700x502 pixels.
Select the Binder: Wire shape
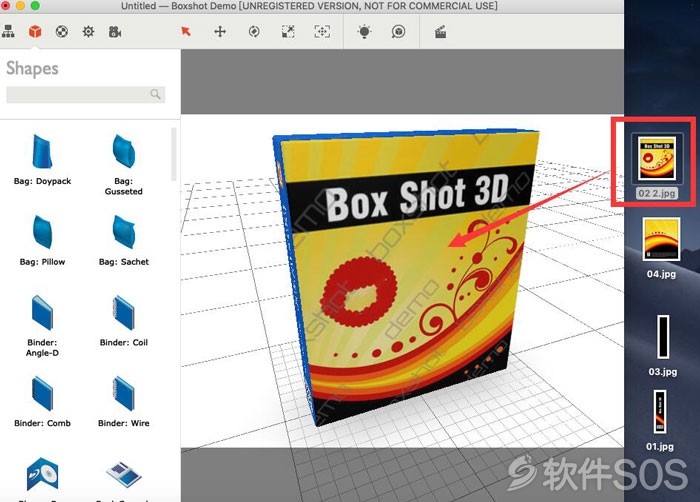click(x=124, y=402)
